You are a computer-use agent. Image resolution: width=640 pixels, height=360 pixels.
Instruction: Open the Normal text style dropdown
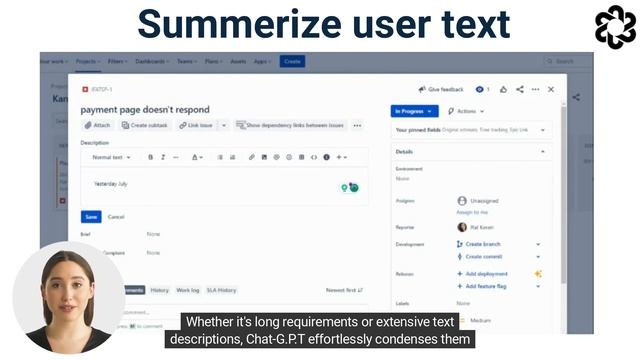coord(111,157)
